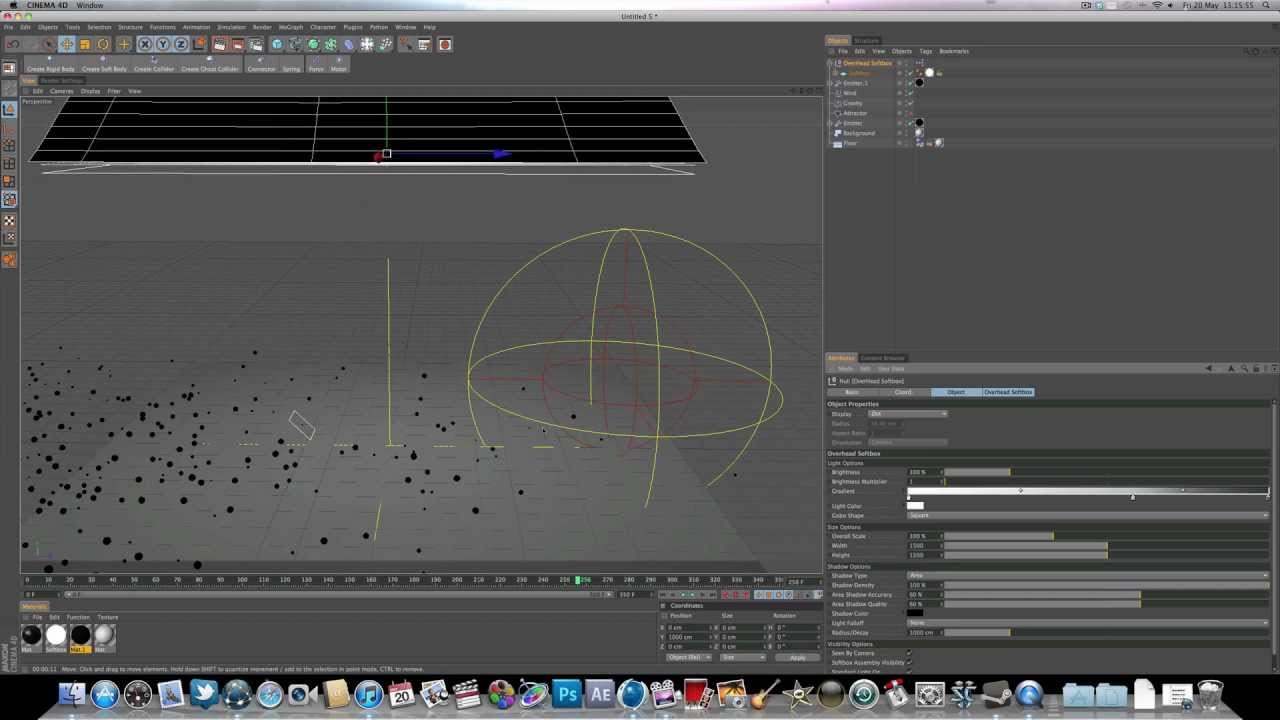
Task: Toggle the Z axis lock button
Action: [181, 44]
